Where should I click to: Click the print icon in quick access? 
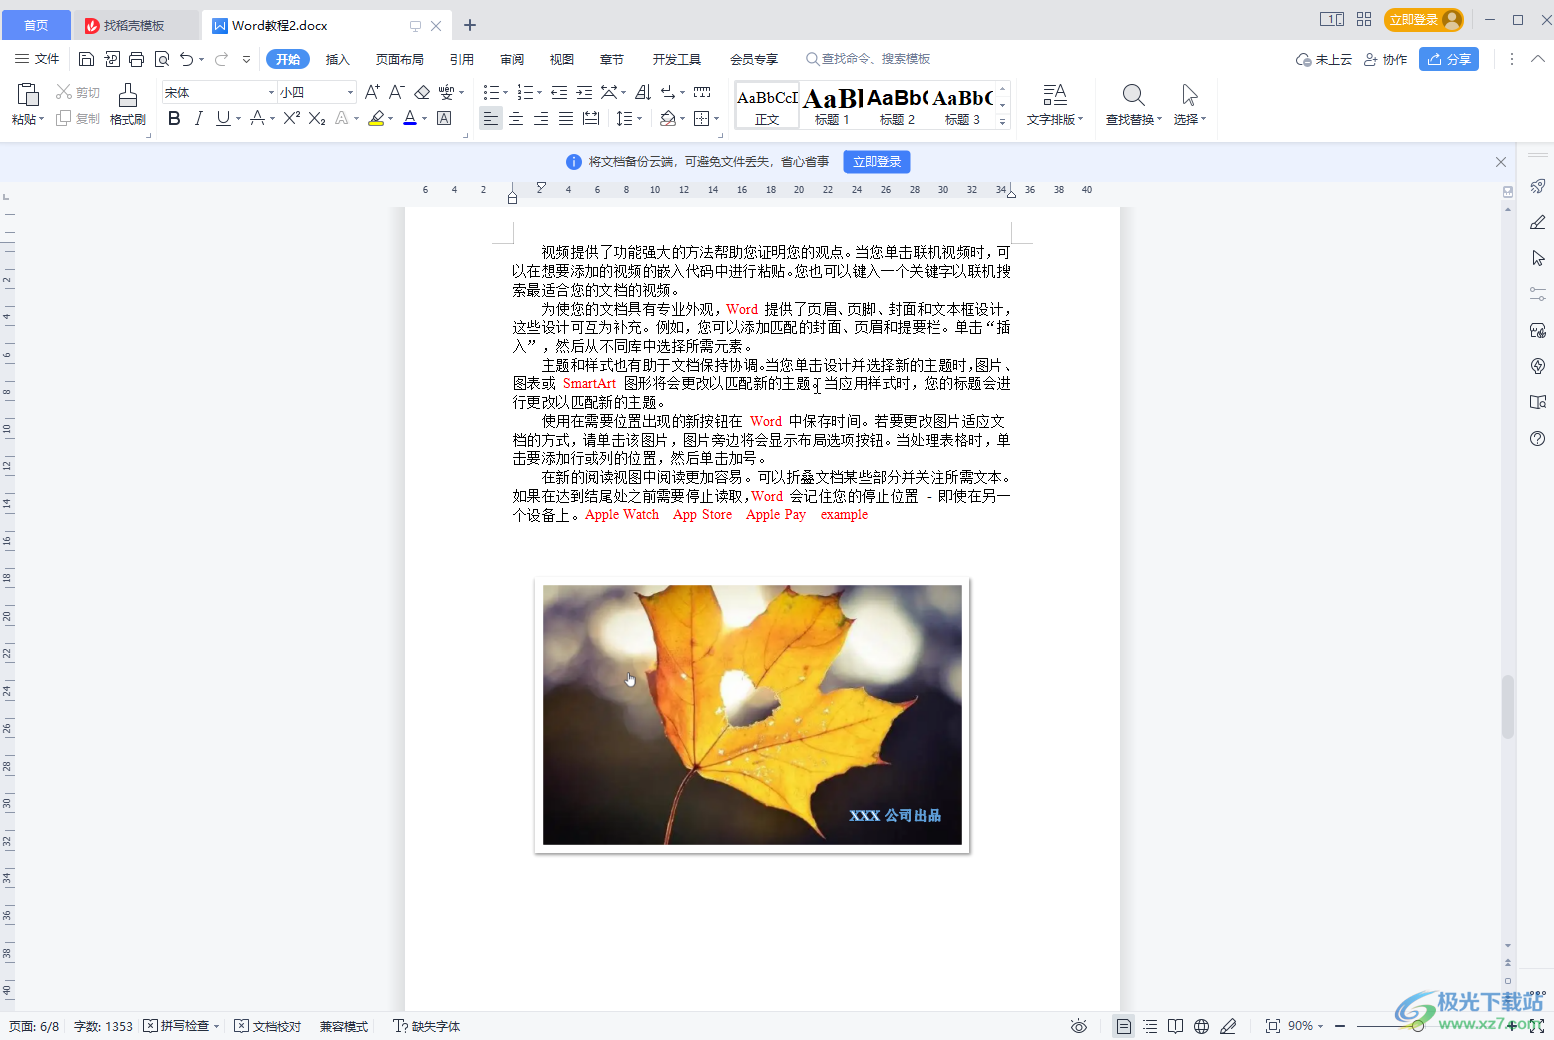(x=137, y=59)
